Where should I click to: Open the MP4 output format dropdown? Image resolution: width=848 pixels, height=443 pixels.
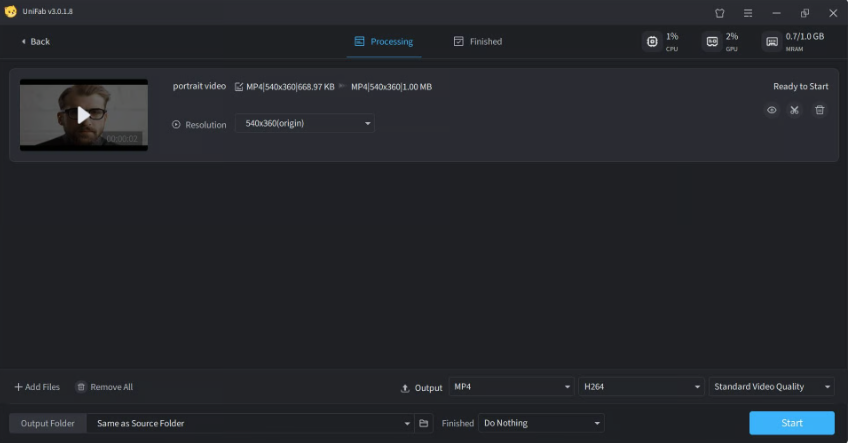pyautogui.click(x=511, y=387)
